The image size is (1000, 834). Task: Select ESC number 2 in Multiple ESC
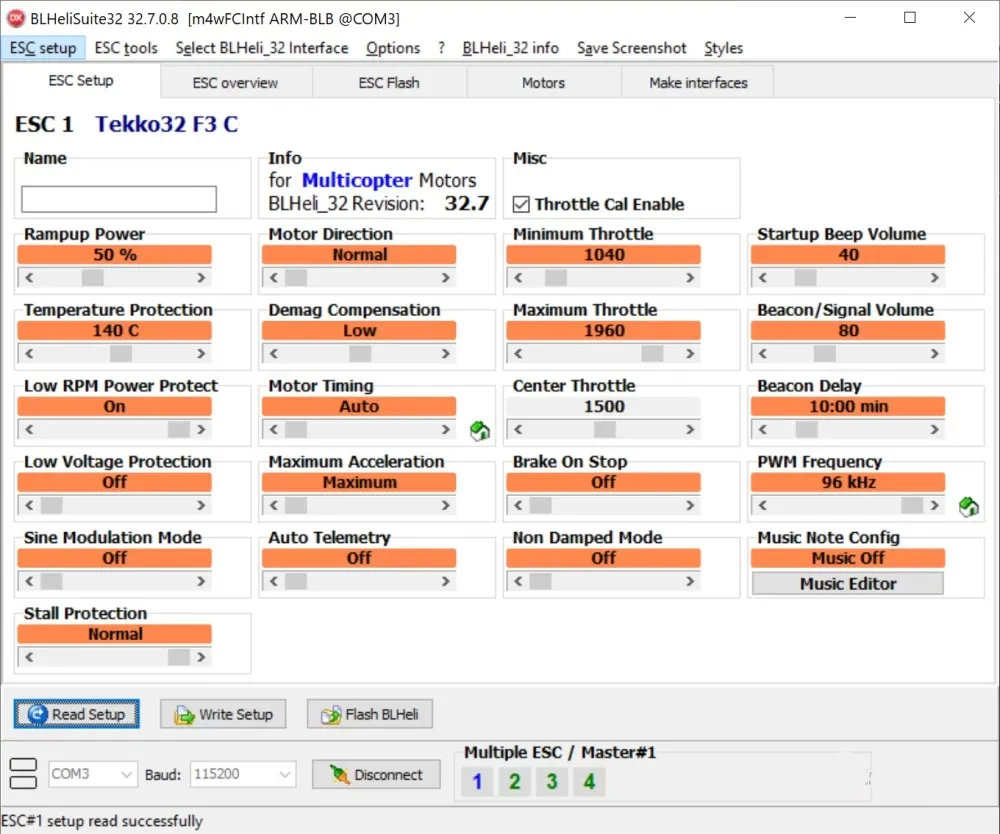pos(515,781)
